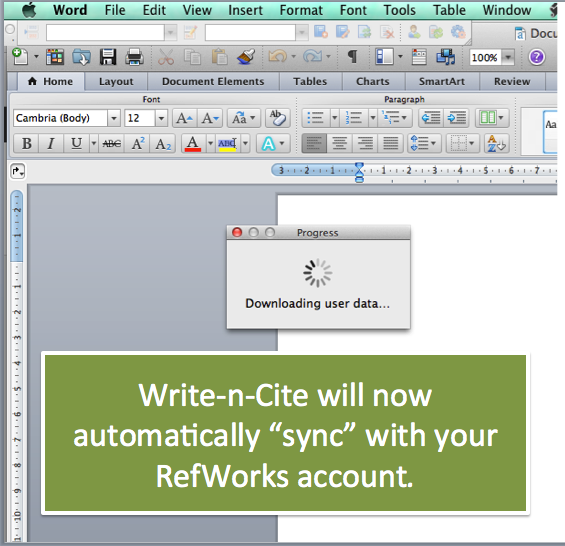Viewport: 565px width, 546px height.
Task: Click the Undo arrow icon
Action: point(277,57)
